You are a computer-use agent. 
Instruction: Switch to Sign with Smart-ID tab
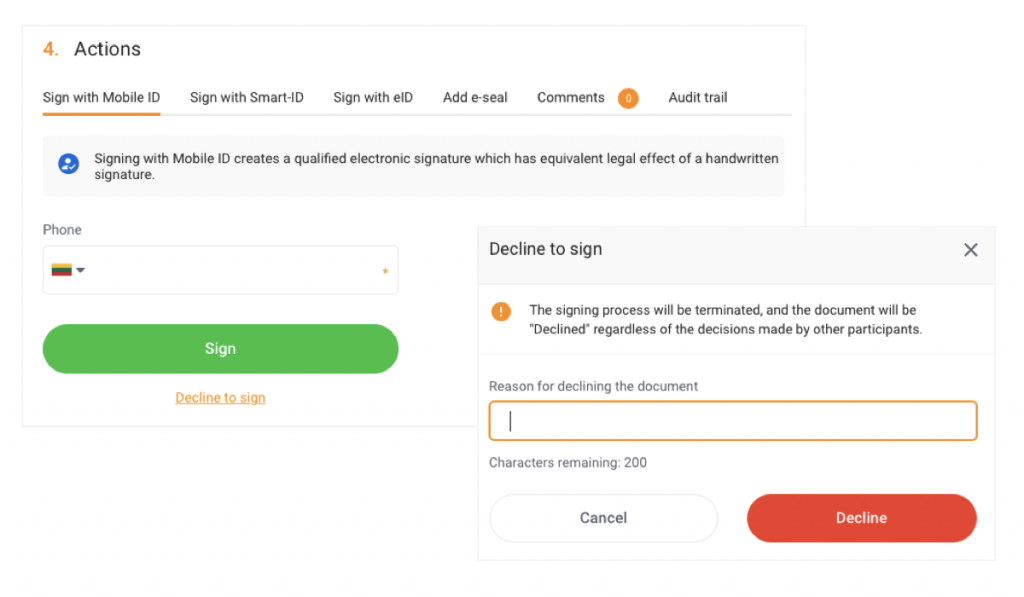click(247, 97)
